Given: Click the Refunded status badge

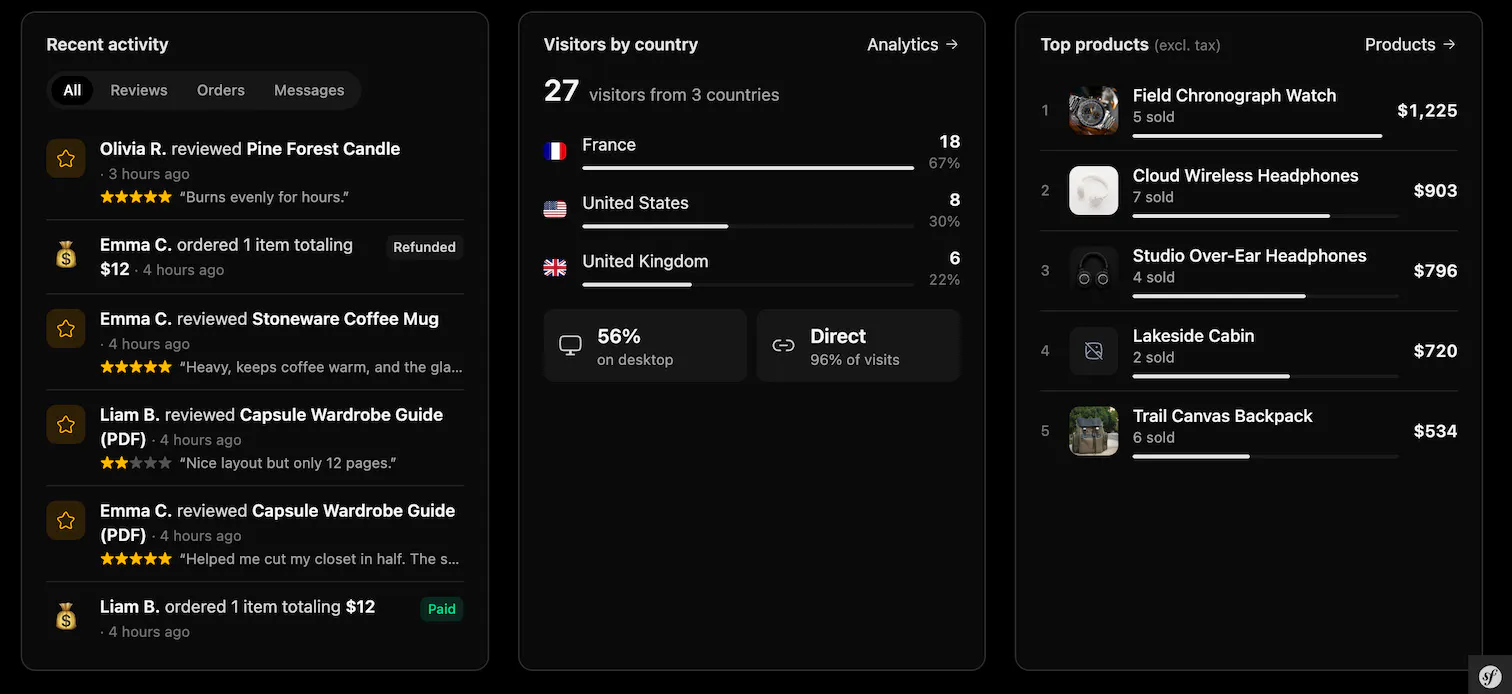Looking at the screenshot, I should 424,247.
